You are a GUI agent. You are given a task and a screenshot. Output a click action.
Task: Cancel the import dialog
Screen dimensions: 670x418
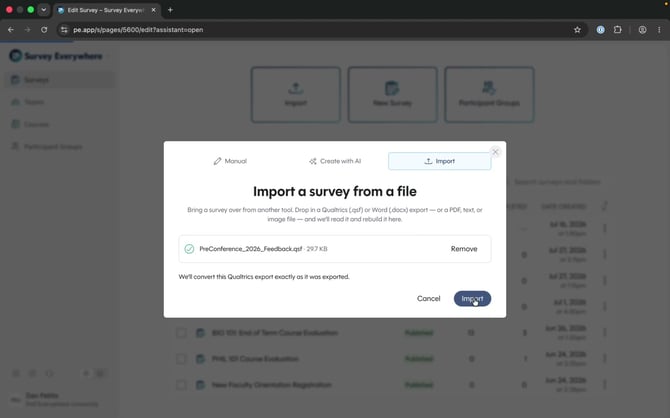[428, 298]
